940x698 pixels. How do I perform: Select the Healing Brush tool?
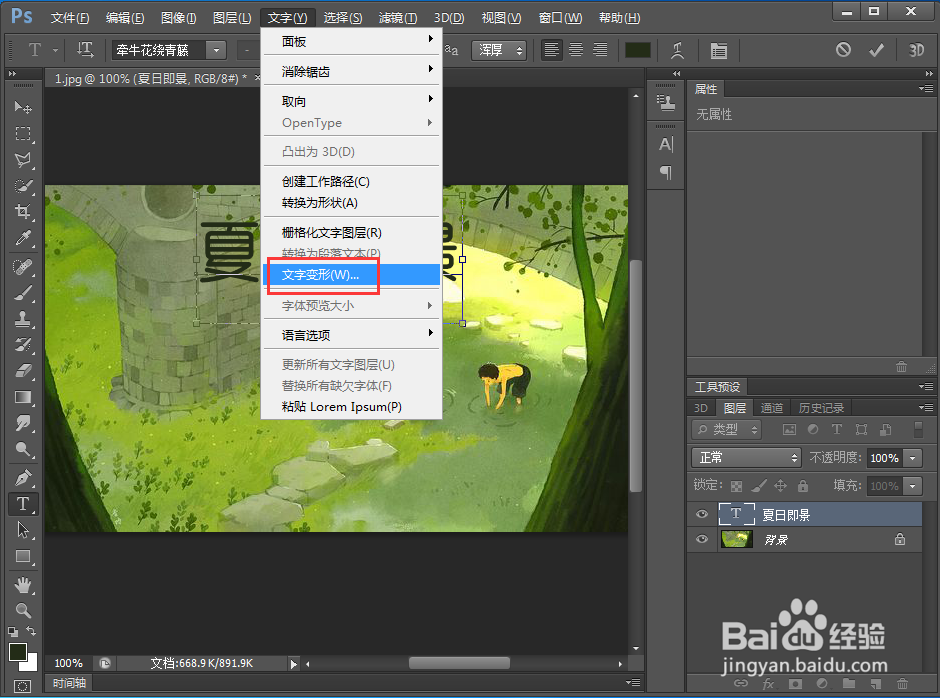pos(23,266)
